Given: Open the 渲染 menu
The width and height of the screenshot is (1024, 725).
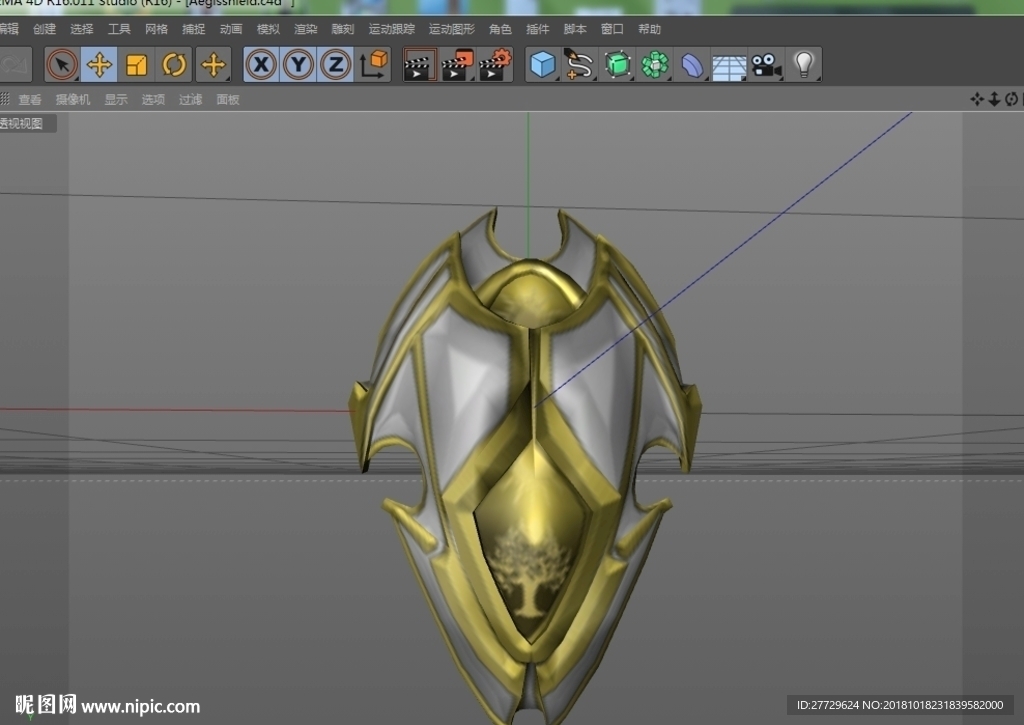Looking at the screenshot, I should point(306,29).
